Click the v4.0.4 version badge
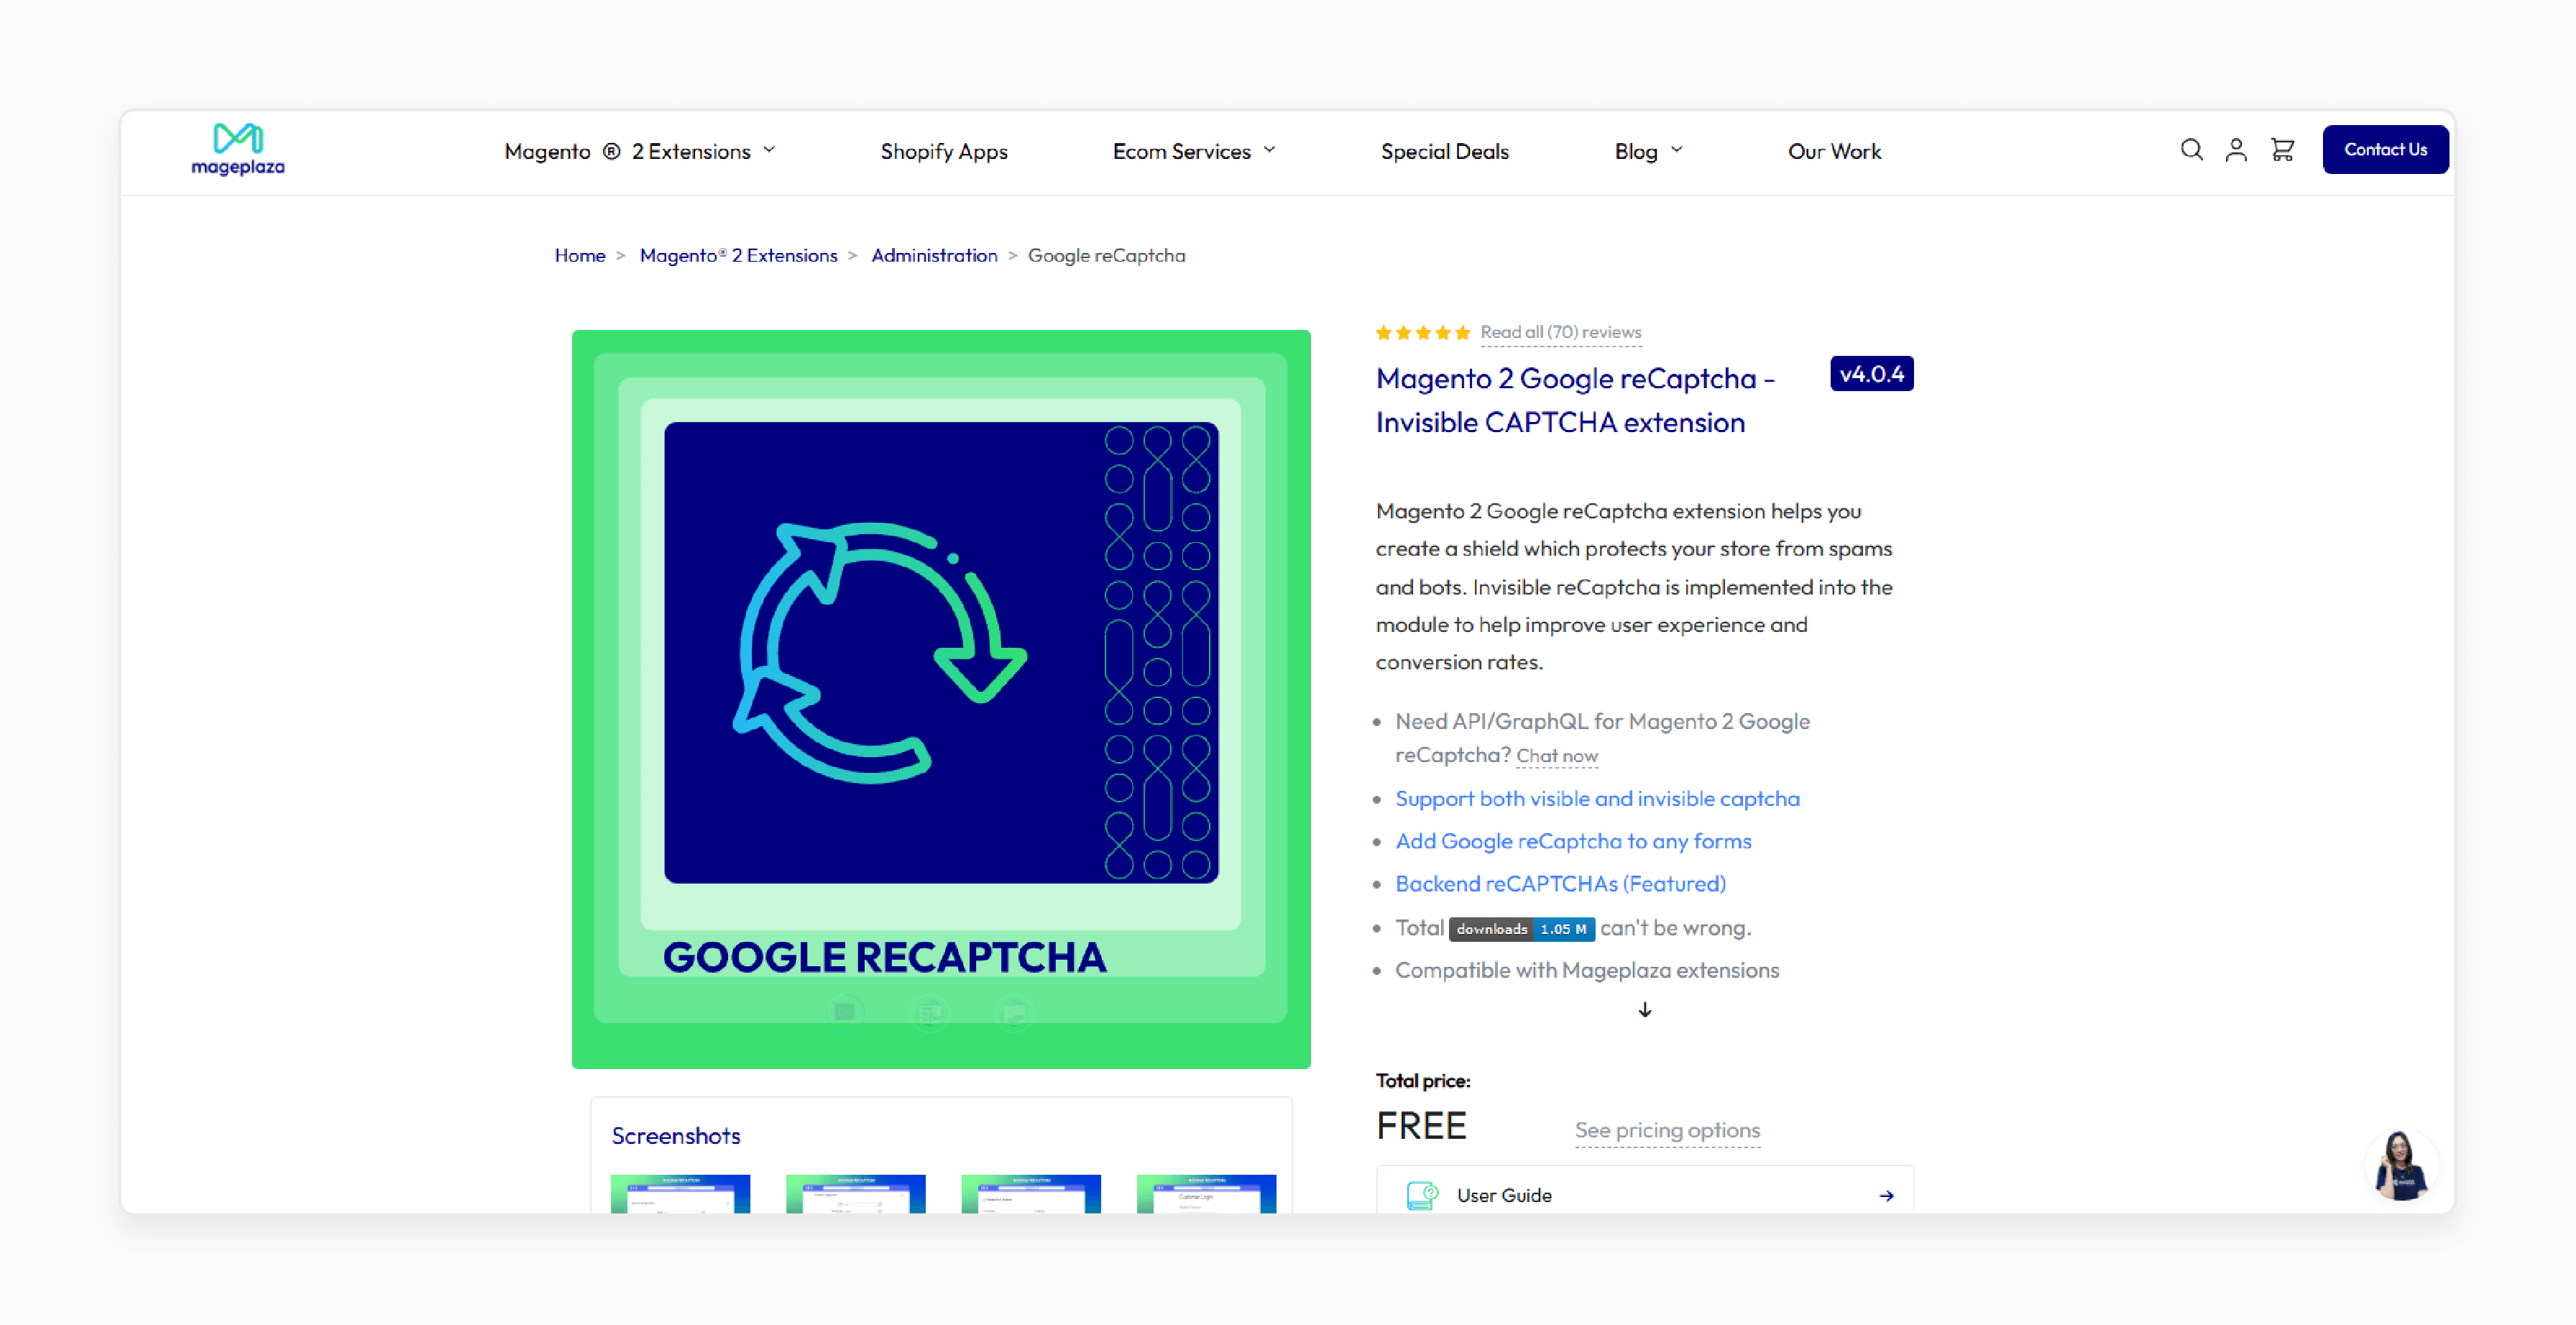2576x1325 pixels. tap(1871, 374)
